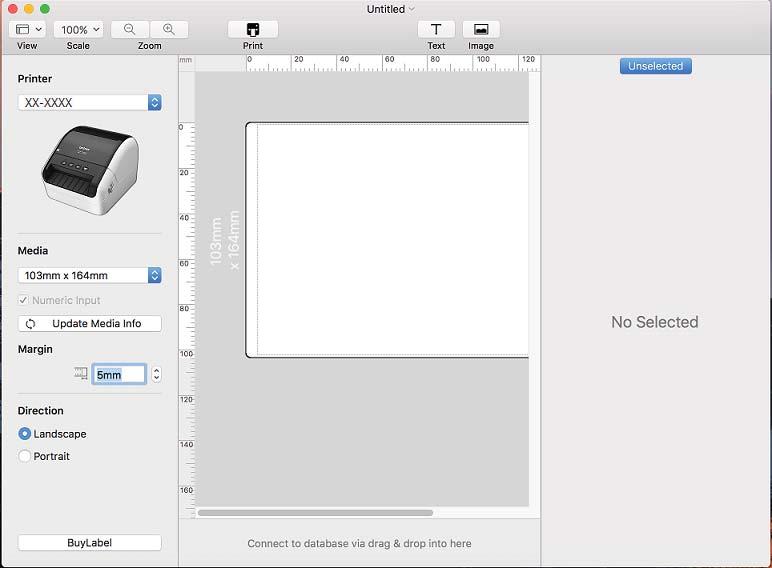Click the label printer picture

(90, 170)
